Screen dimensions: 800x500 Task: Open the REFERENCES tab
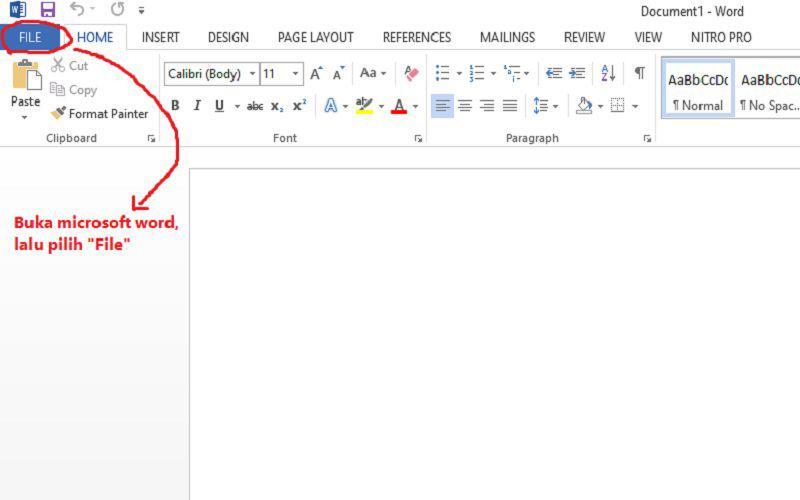tap(417, 37)
